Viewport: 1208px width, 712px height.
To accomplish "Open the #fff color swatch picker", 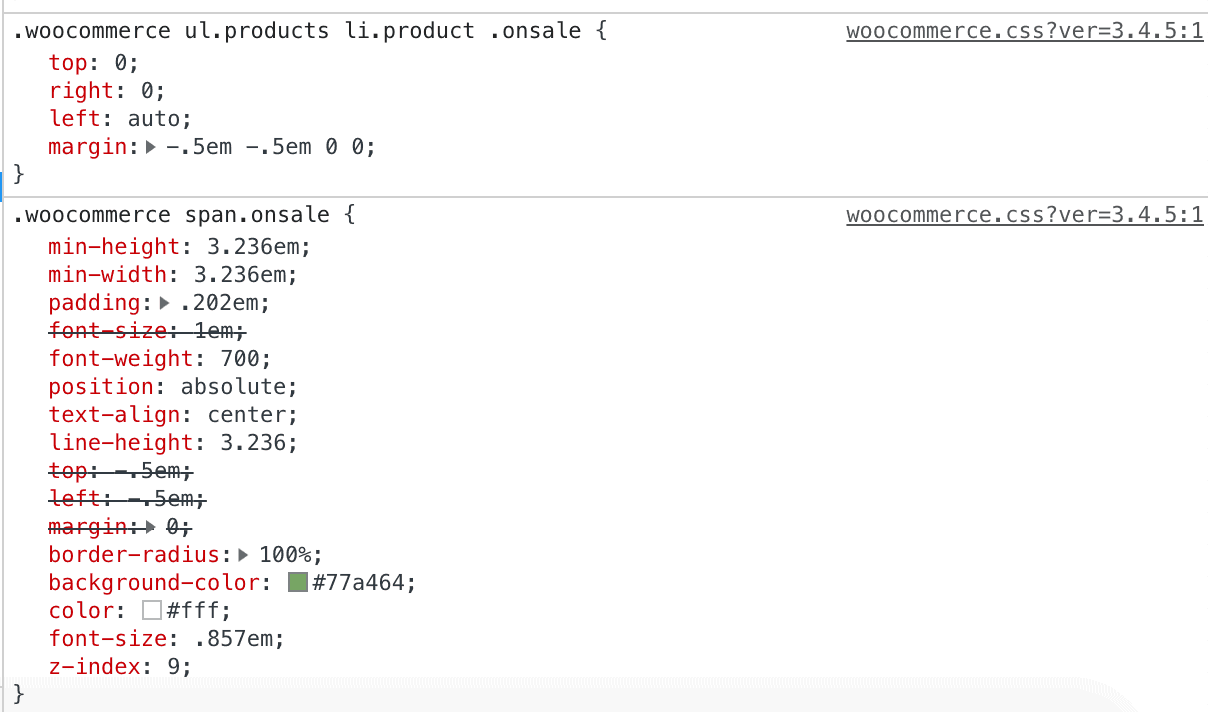I will (x=152, y=610).
